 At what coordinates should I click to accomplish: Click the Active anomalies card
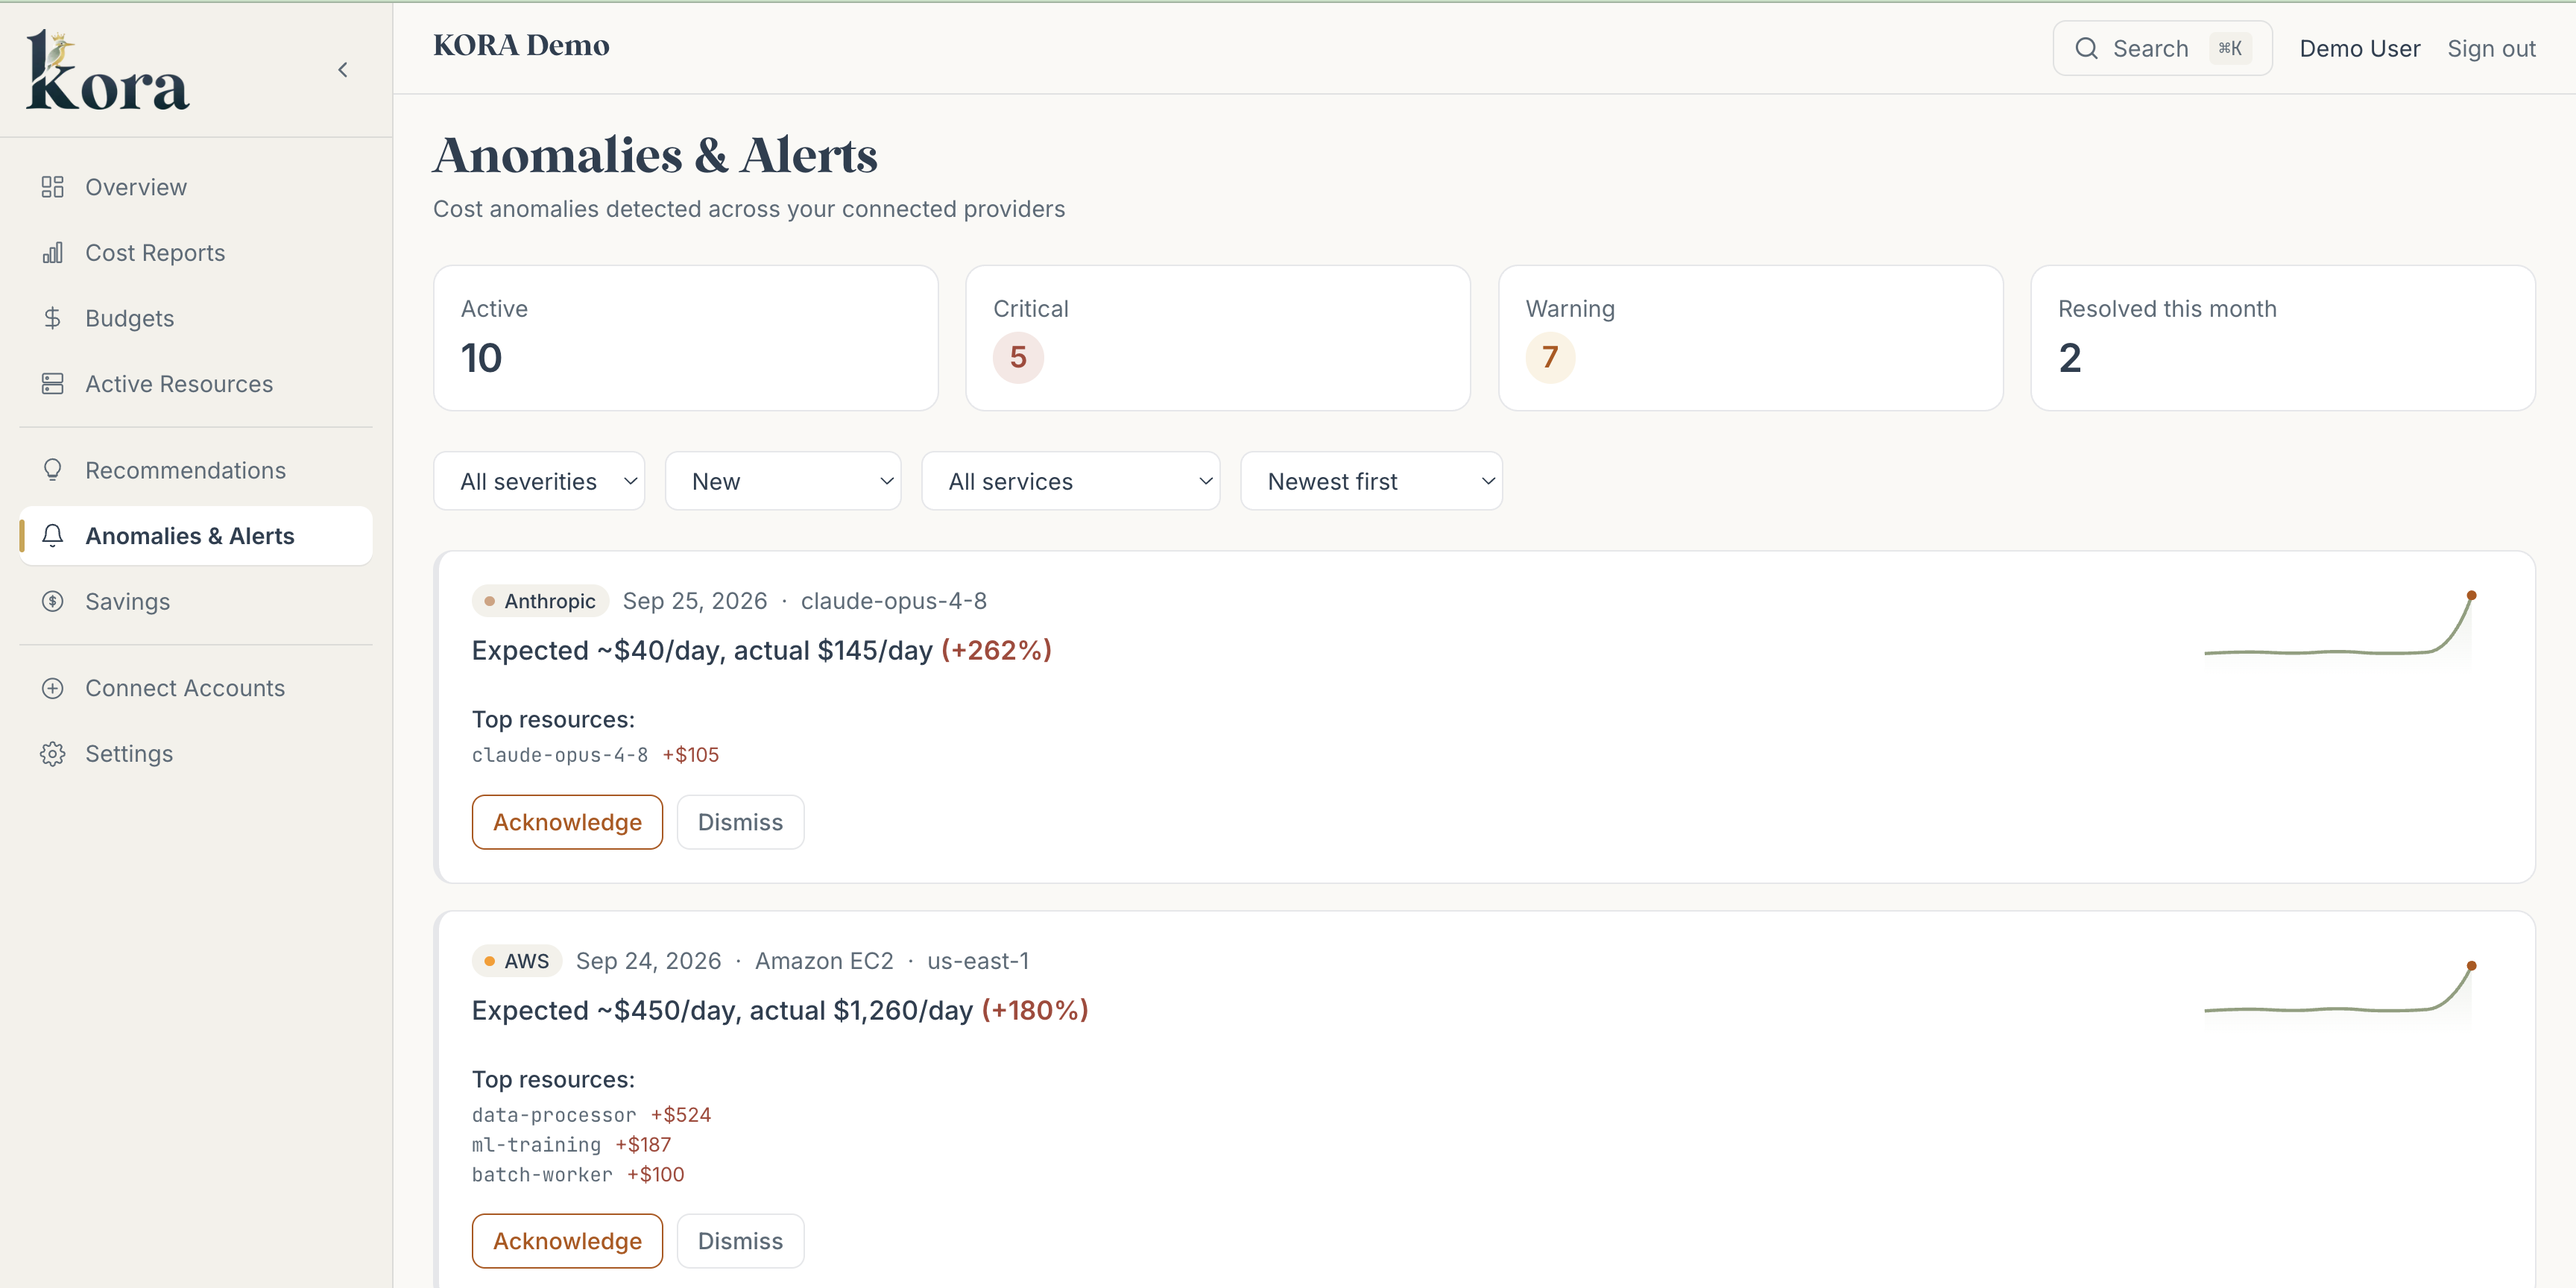[x=686, y=338]
